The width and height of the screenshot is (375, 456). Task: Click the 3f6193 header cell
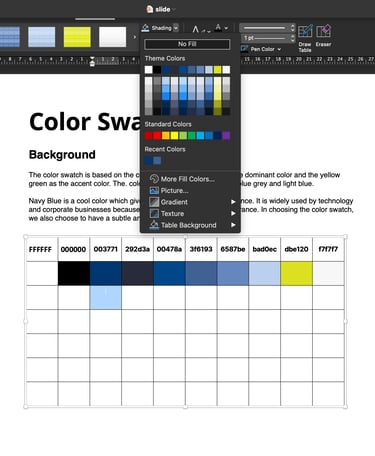201,249
